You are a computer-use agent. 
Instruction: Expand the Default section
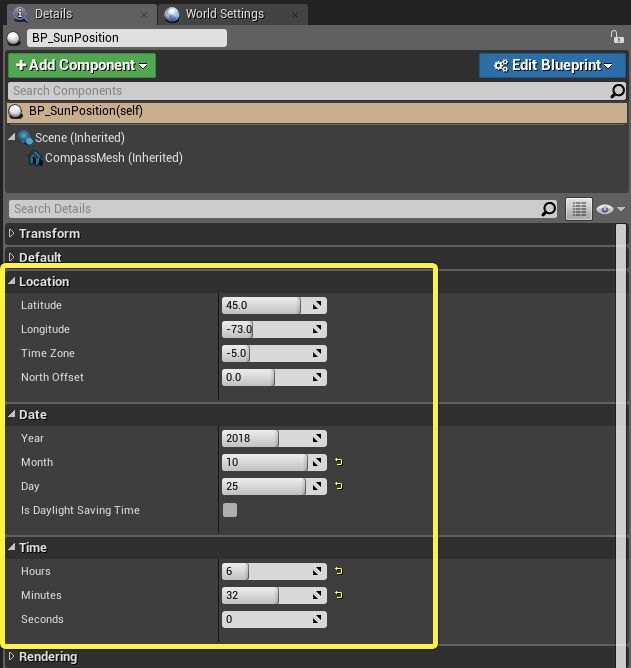point(12,257)
